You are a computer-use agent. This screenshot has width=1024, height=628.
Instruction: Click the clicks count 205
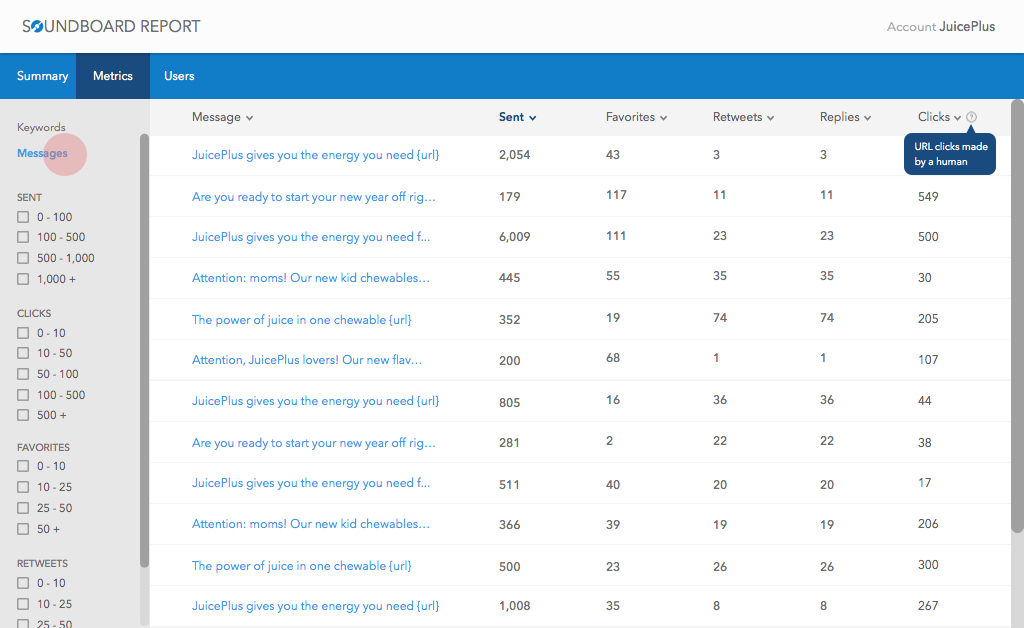[928, 319]
